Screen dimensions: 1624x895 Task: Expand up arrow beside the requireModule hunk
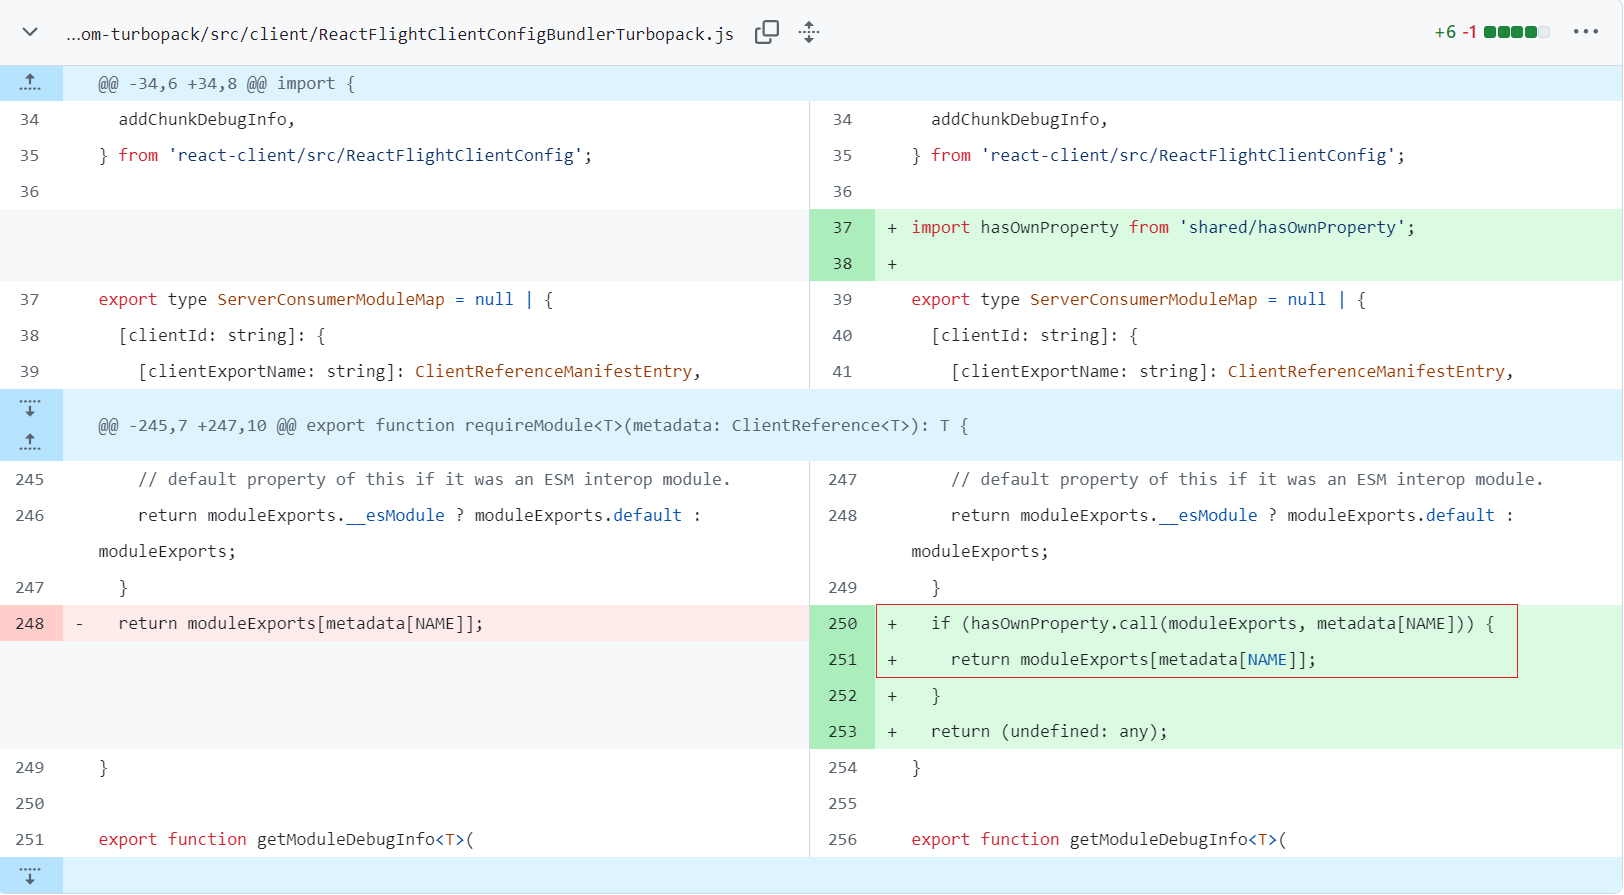click(30, 442)
